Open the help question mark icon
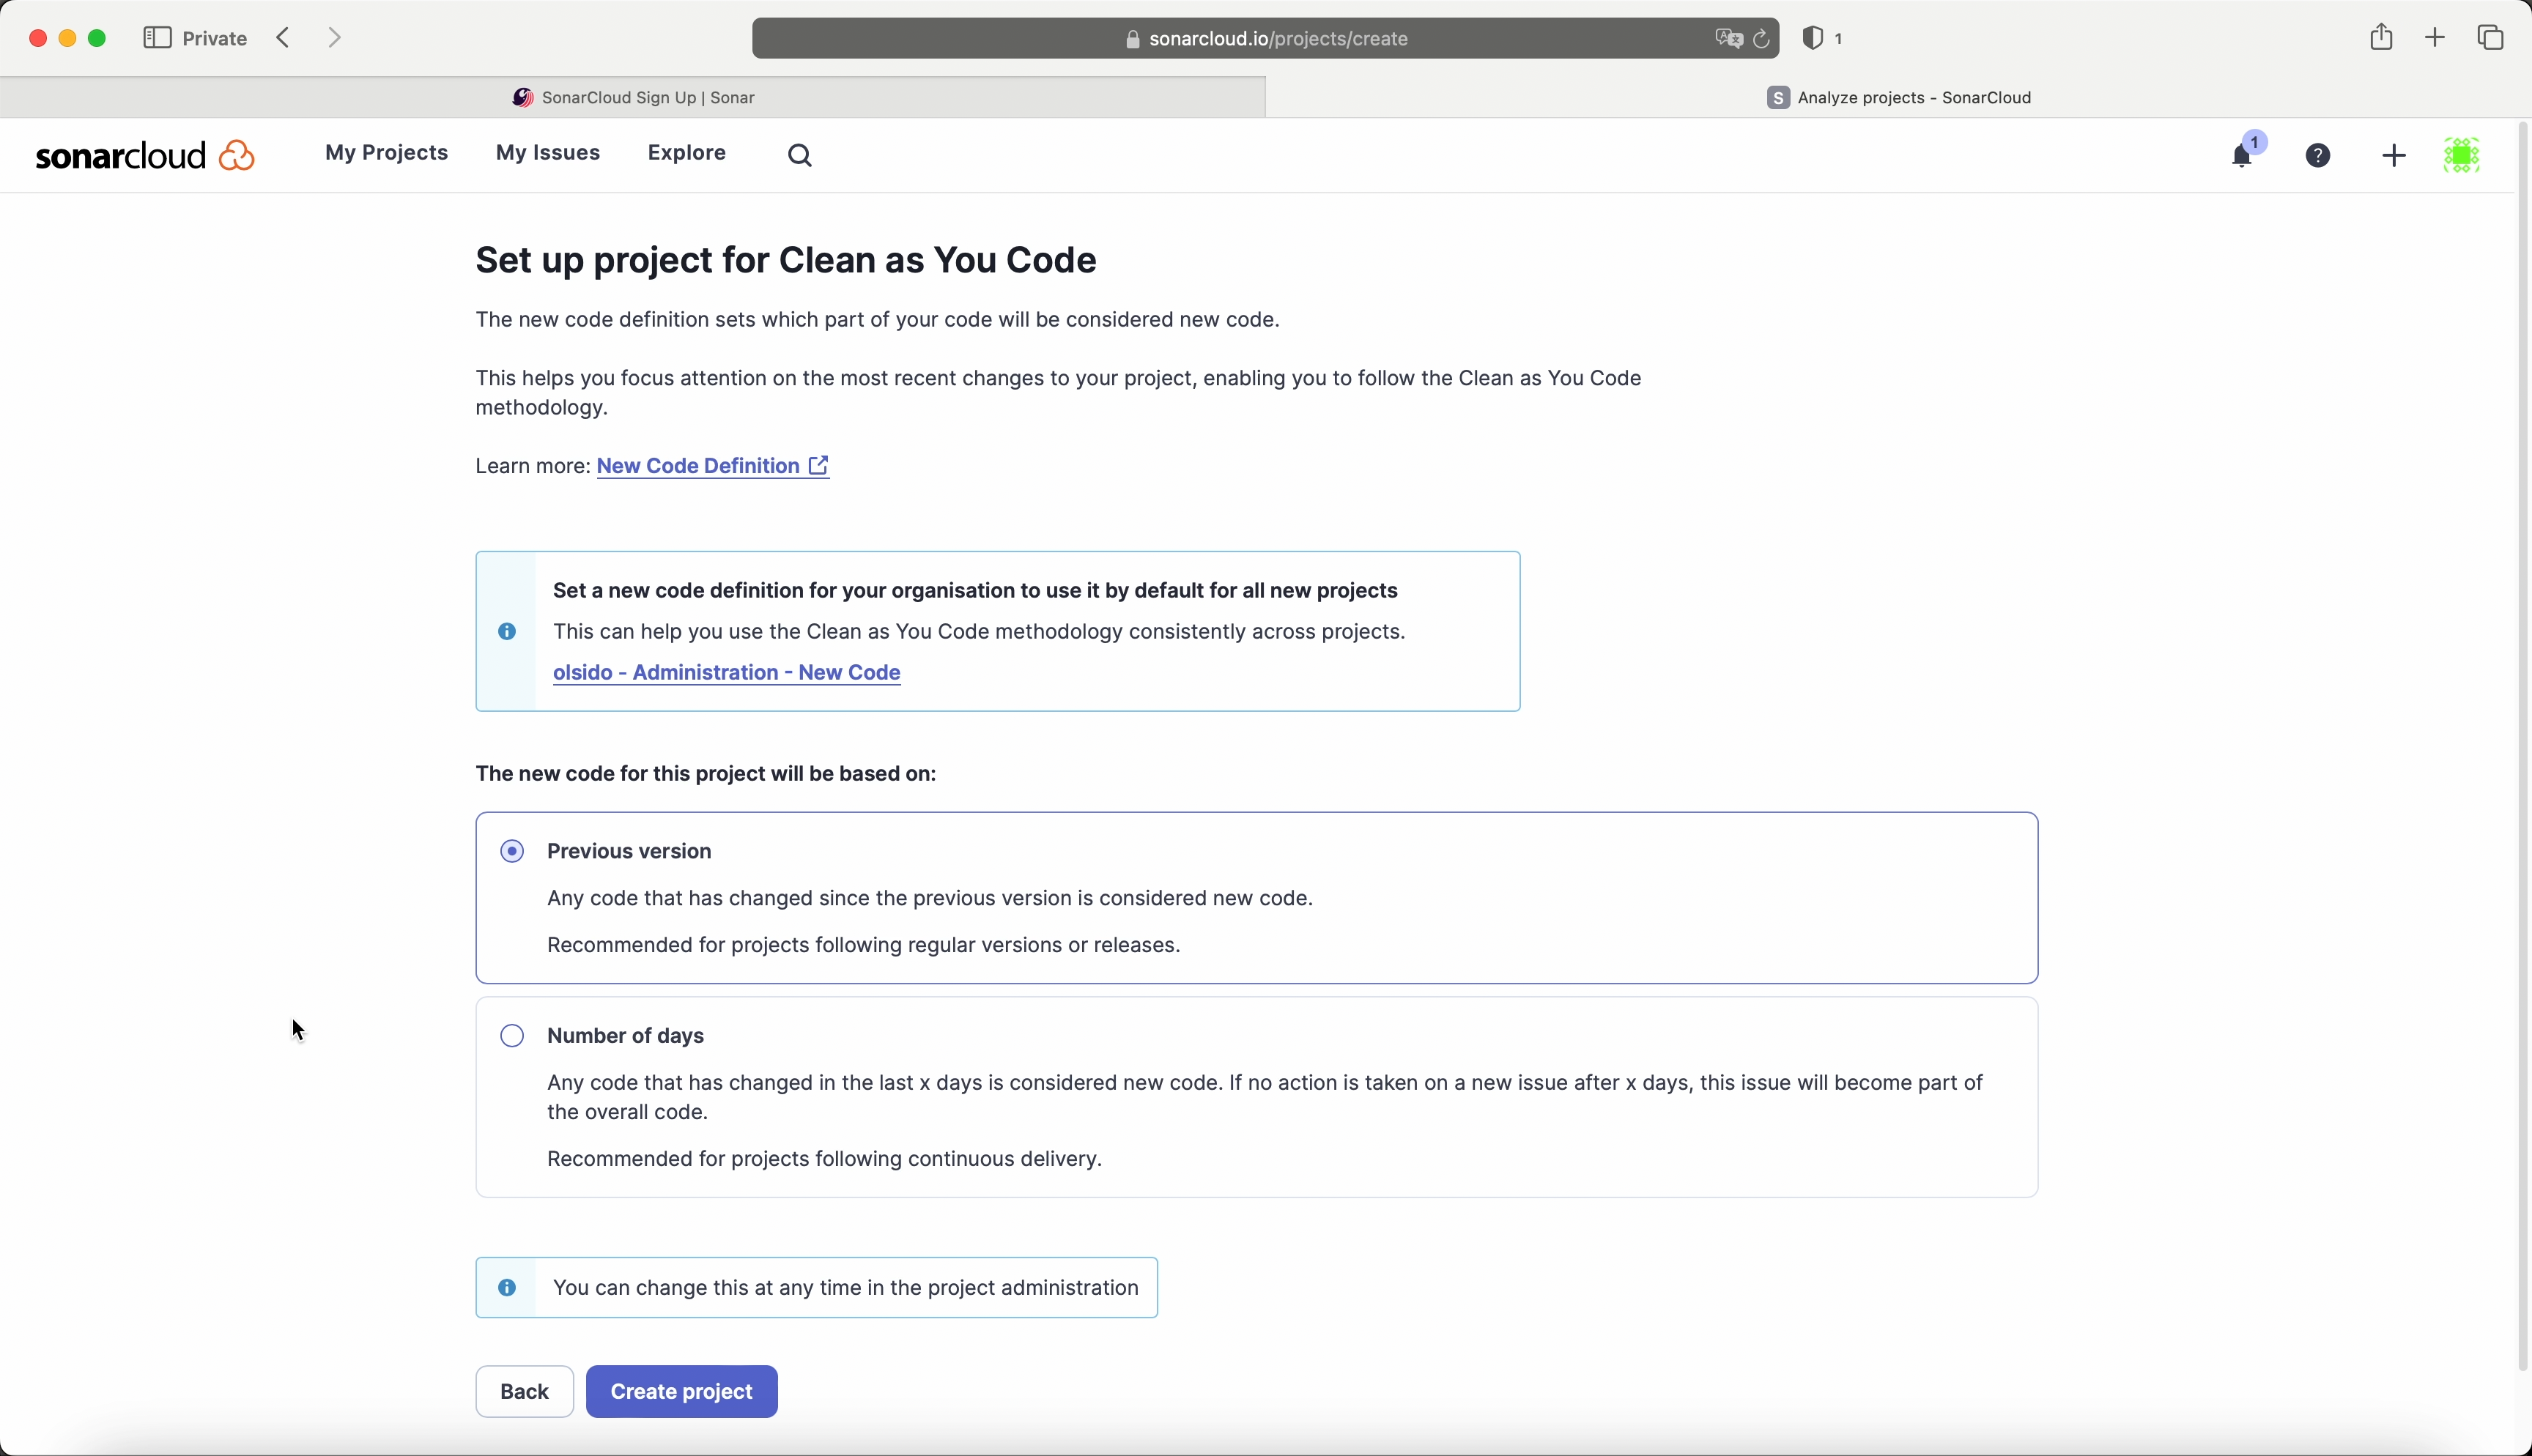 [2319, 156]
